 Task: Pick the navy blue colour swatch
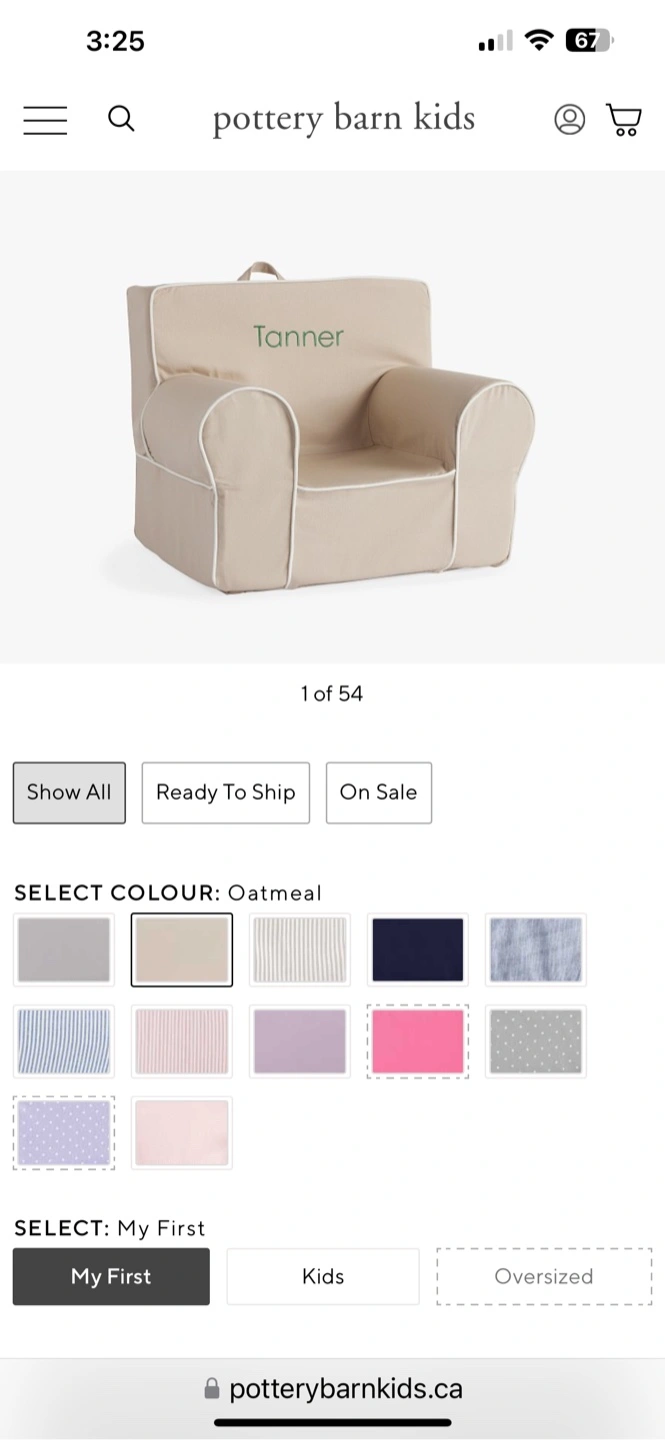point(418,950)
